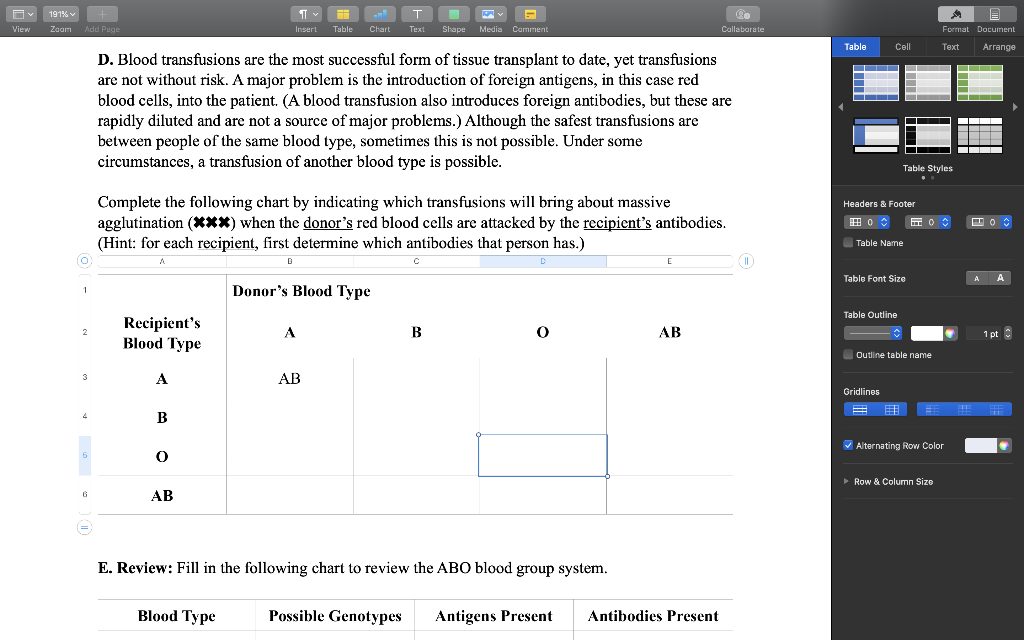
Task: Open the Zoom percentage dropdown
Action: coord(60,13)
